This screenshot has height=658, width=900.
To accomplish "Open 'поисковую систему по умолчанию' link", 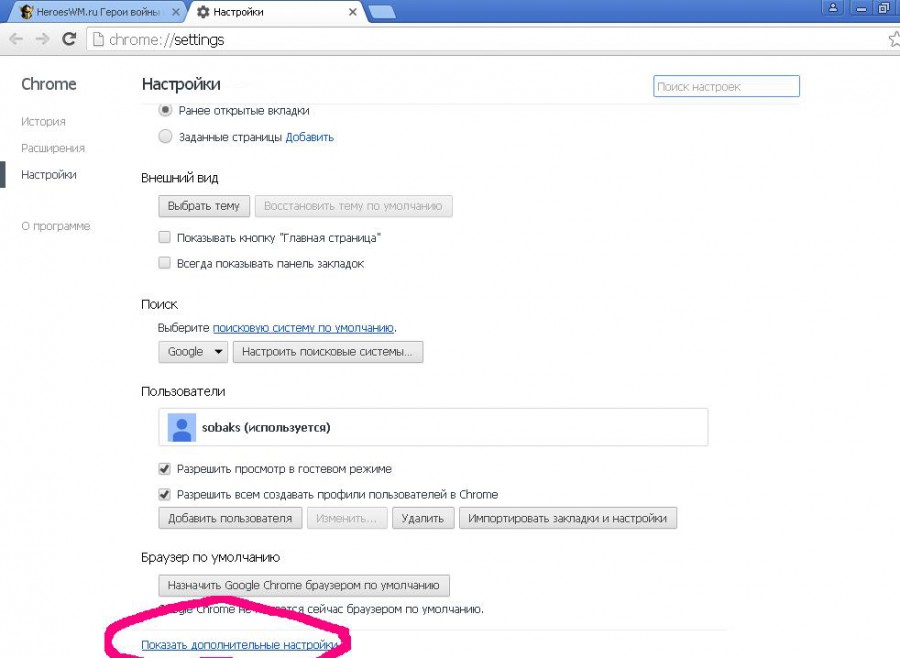I will click(x=303, y=328).
